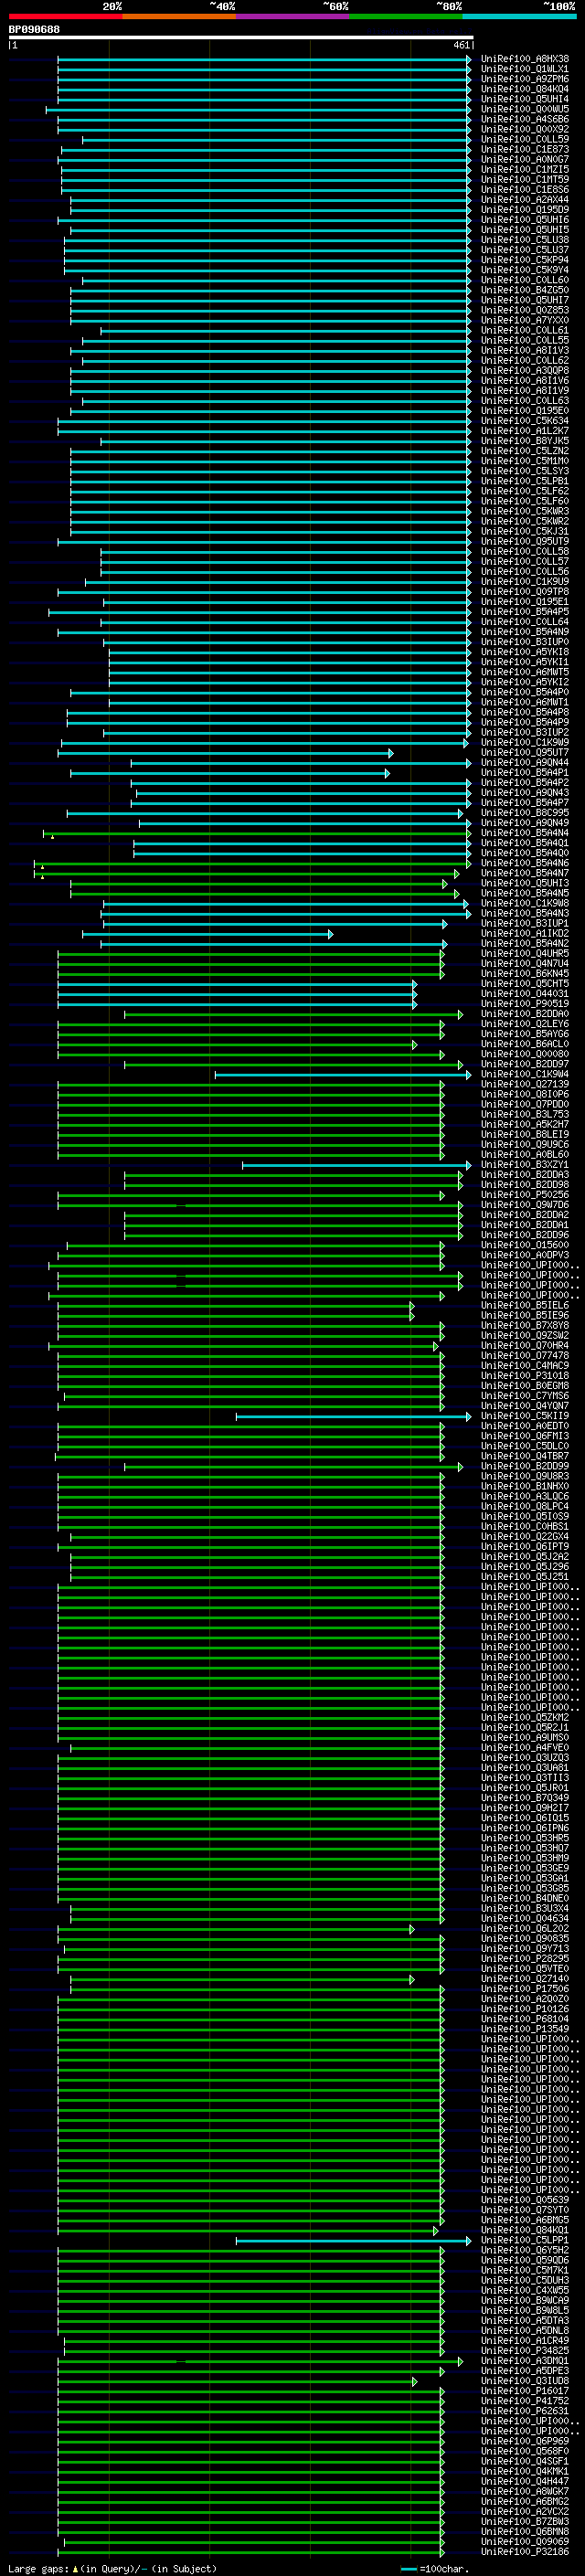Select the UniRef100_O44031 label

[x=525, y=994]
